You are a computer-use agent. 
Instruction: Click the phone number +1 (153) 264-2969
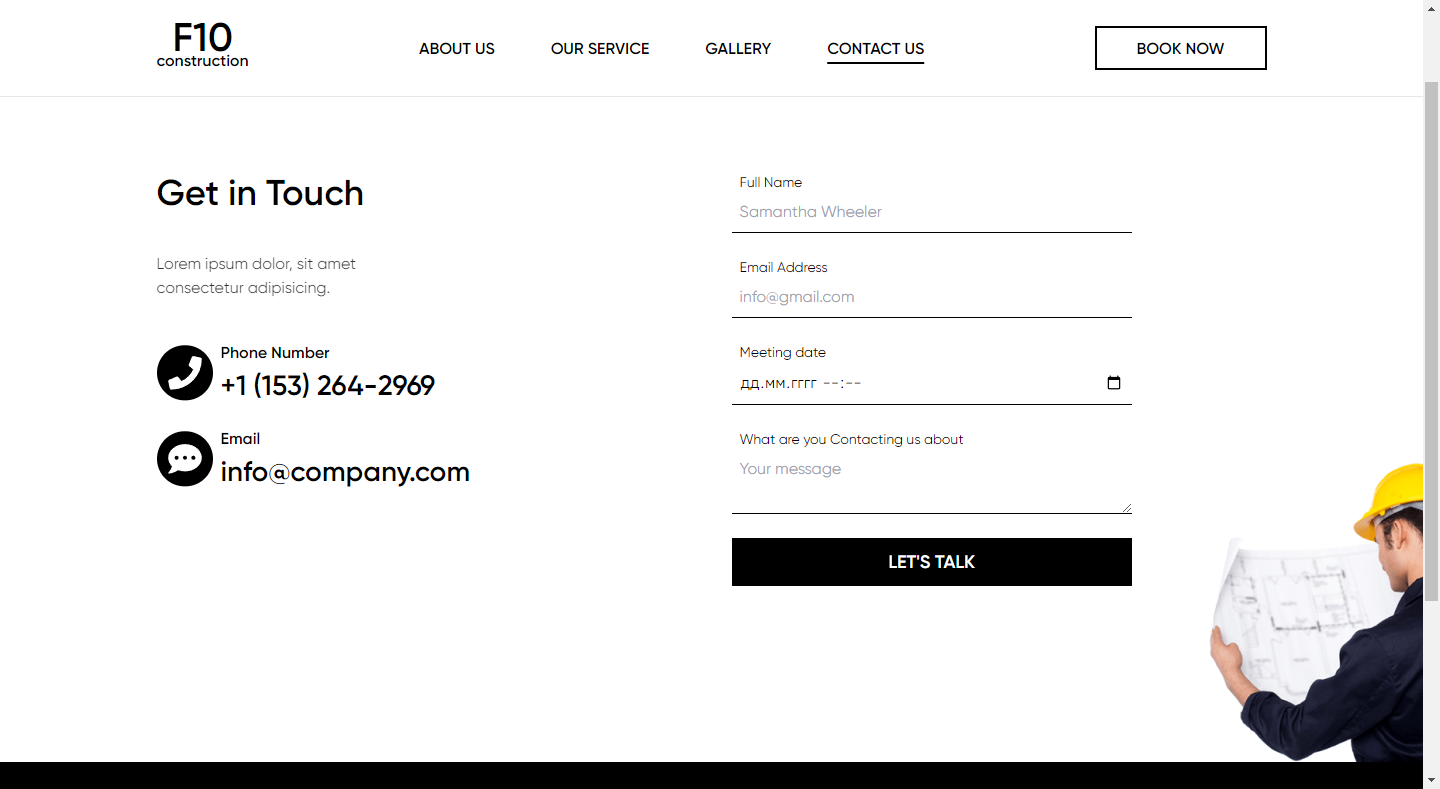pyautogui.click(x=328, y=386)
